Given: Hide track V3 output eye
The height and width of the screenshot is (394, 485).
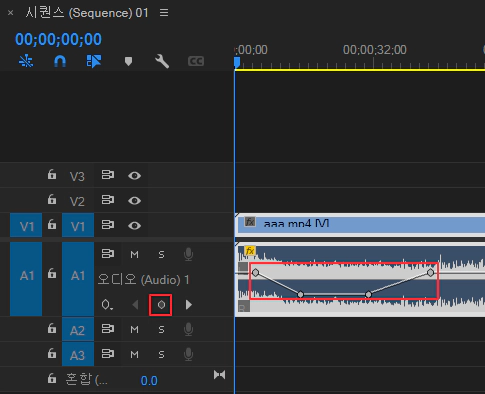Looking at the screenshot, I should click(x=134, y=176).
